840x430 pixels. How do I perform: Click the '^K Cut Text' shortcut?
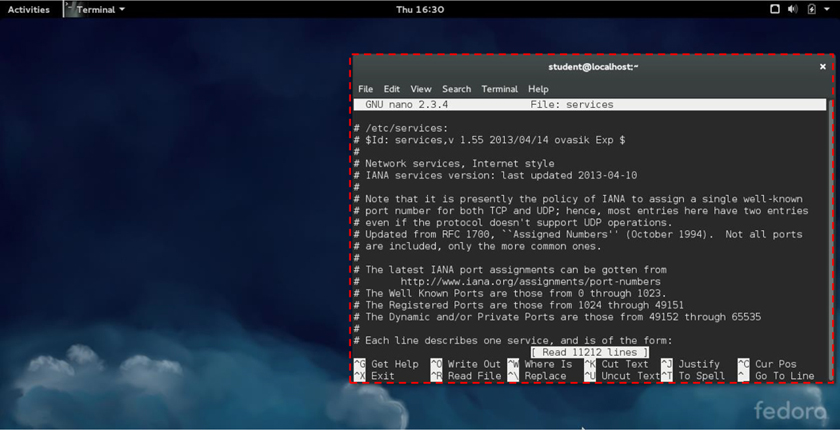[616, 364]
